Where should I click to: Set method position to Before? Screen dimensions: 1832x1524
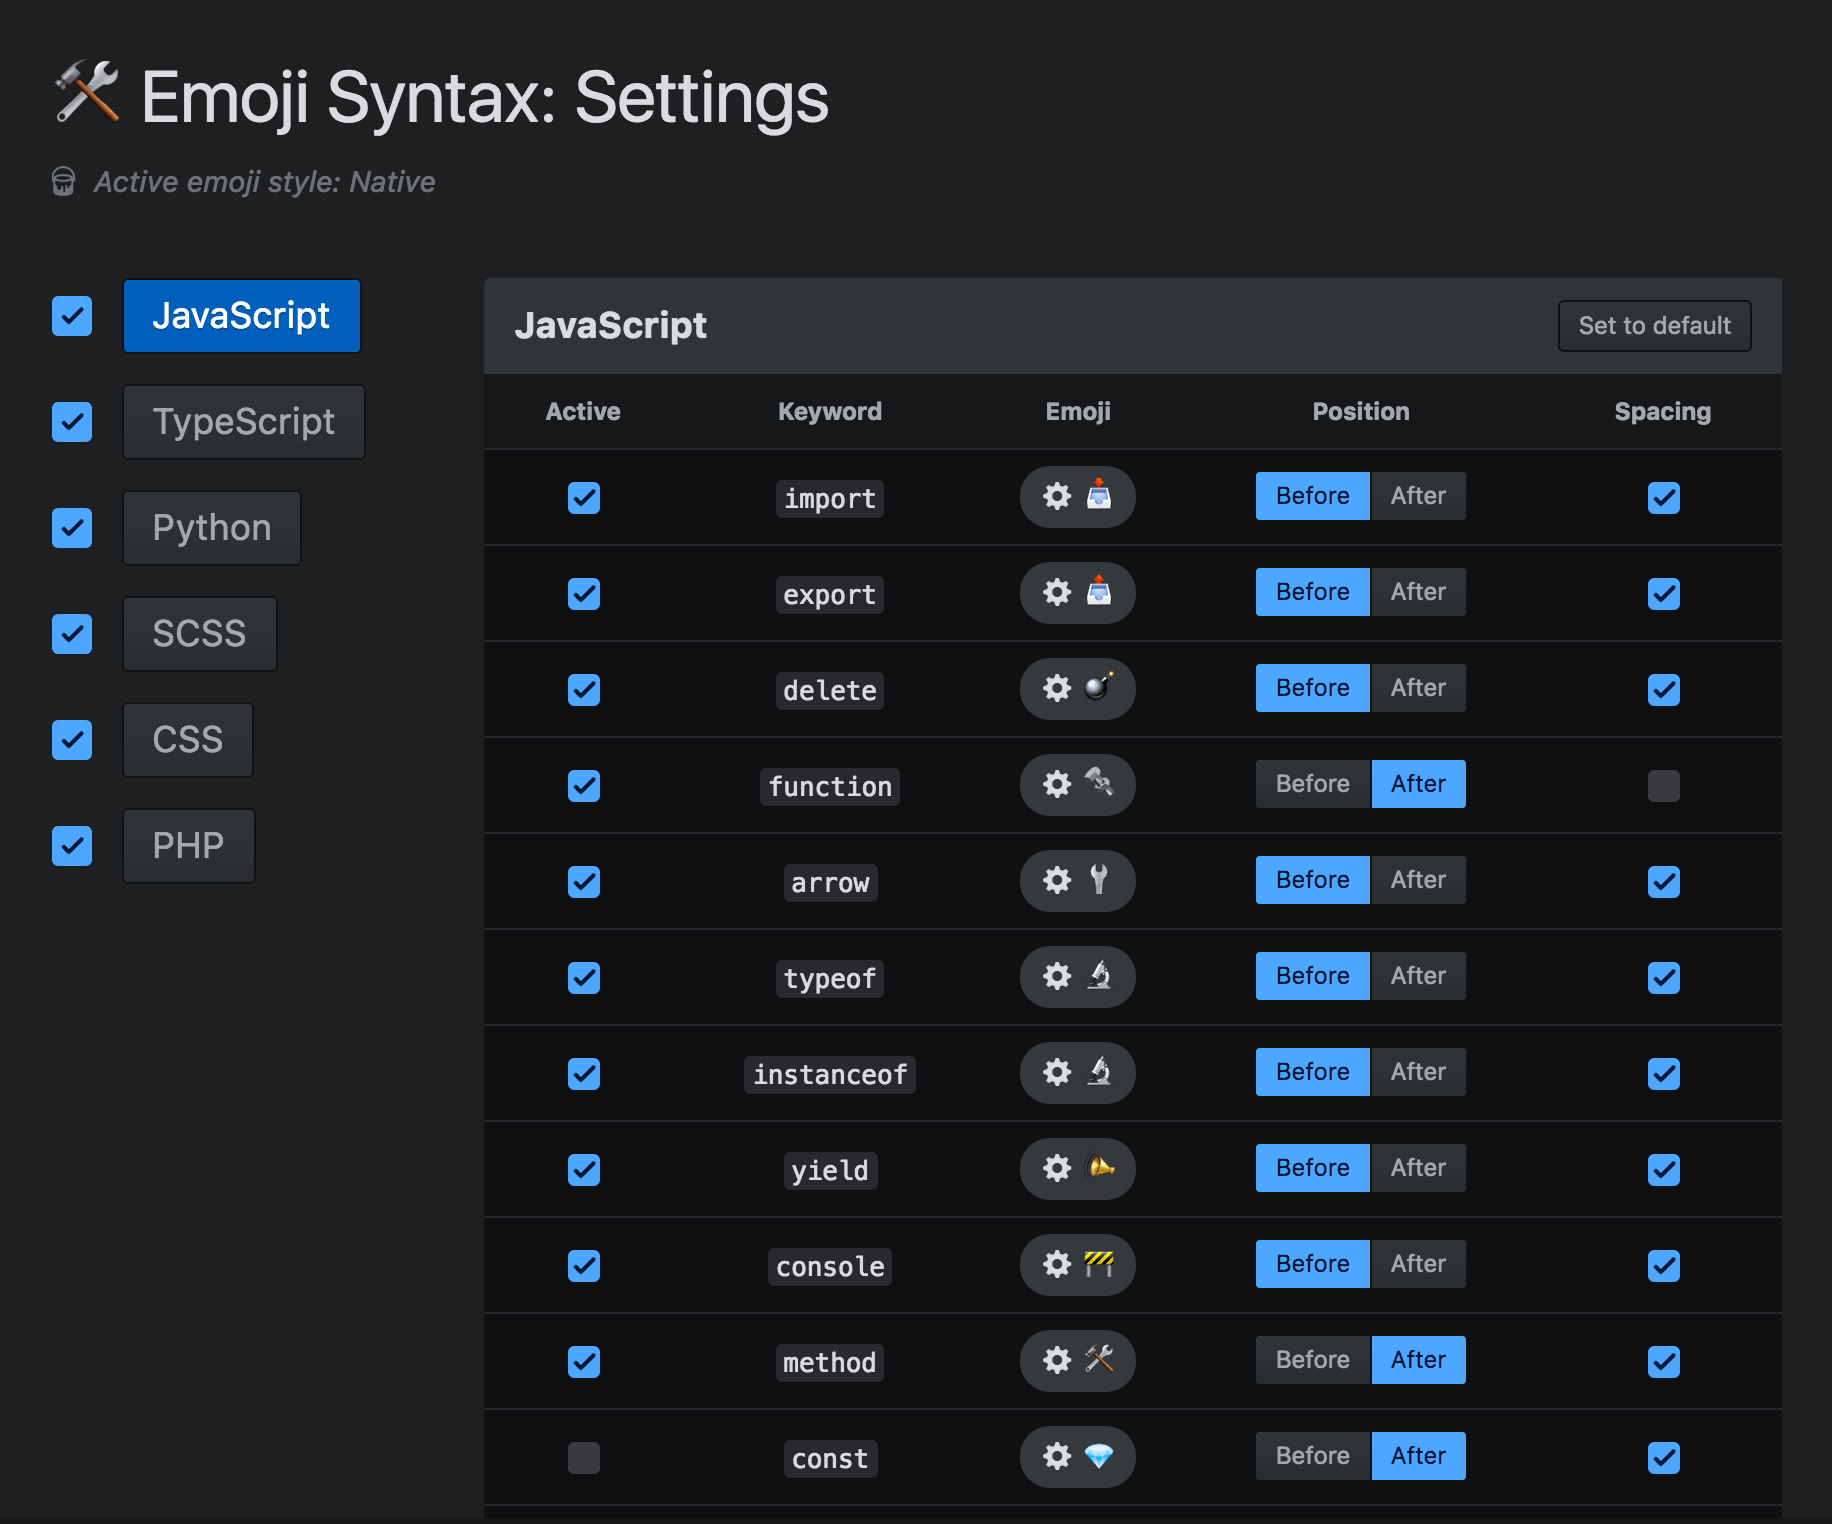pyautogui.click(x=1313, y=1360)
